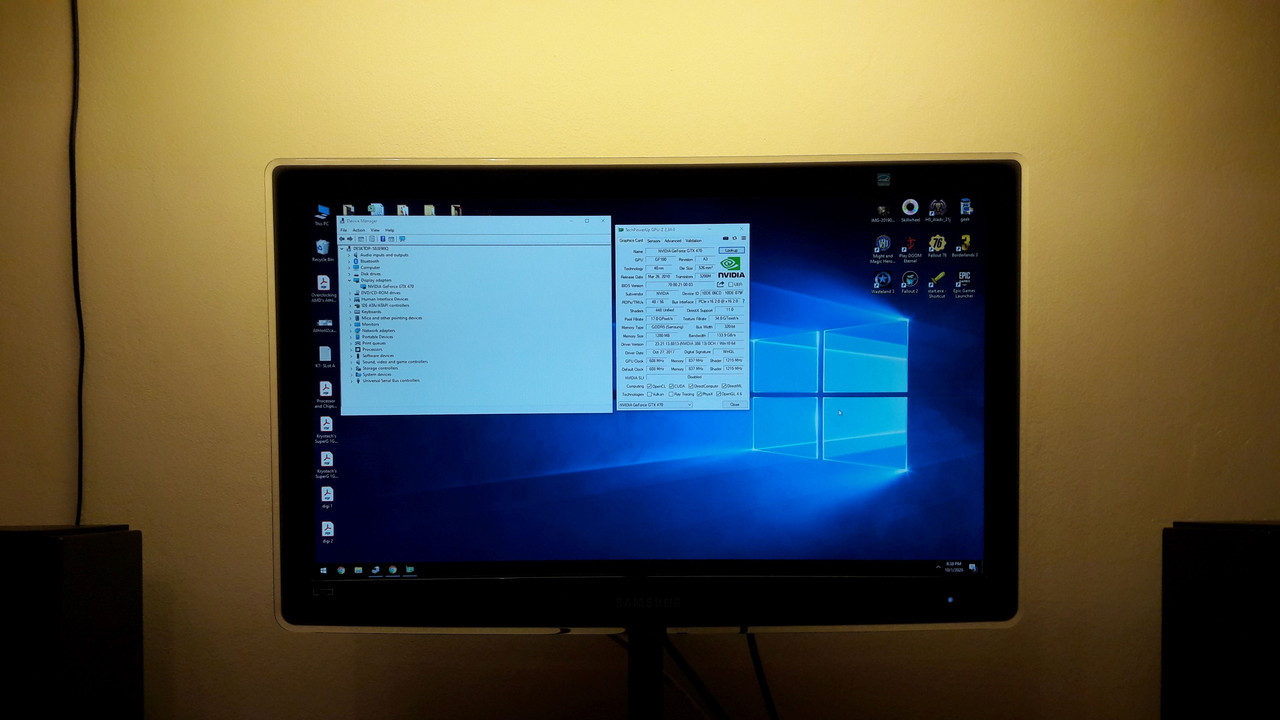The image size is (1280, 720).
Task: Toggle the UEFI checkbox in GPU-Z
Action: click(730, 284)
